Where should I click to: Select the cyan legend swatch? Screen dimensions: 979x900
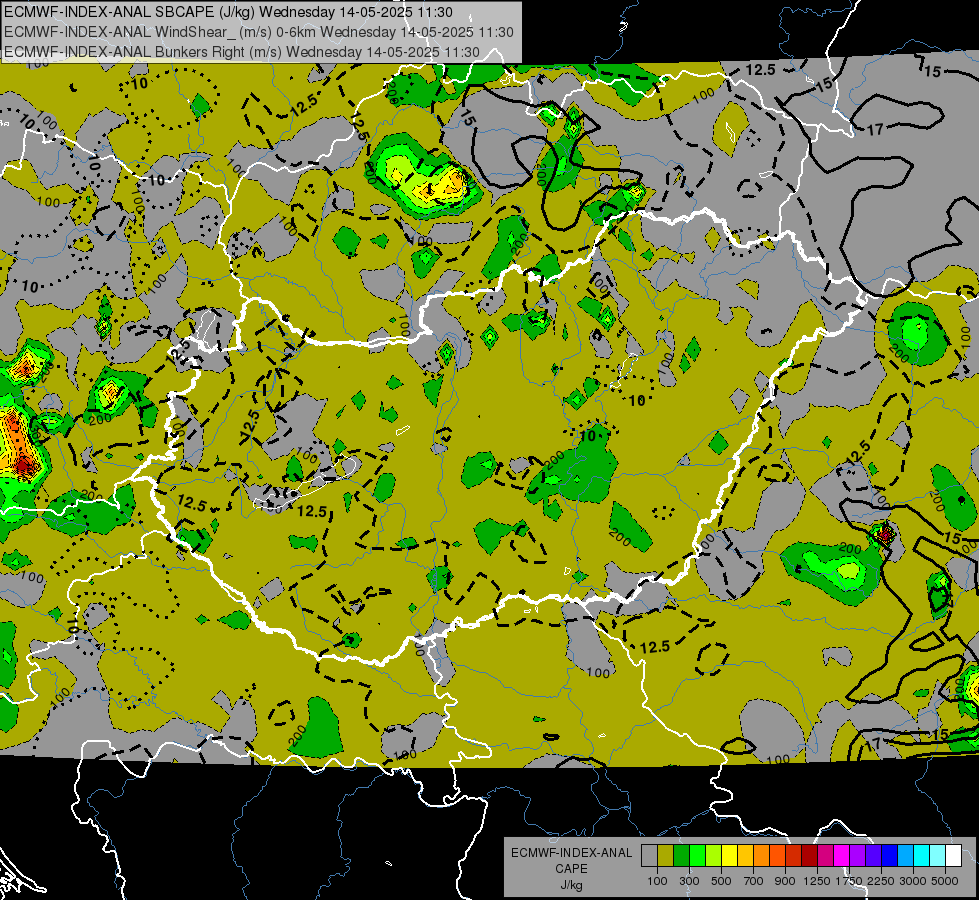[922, 855]
